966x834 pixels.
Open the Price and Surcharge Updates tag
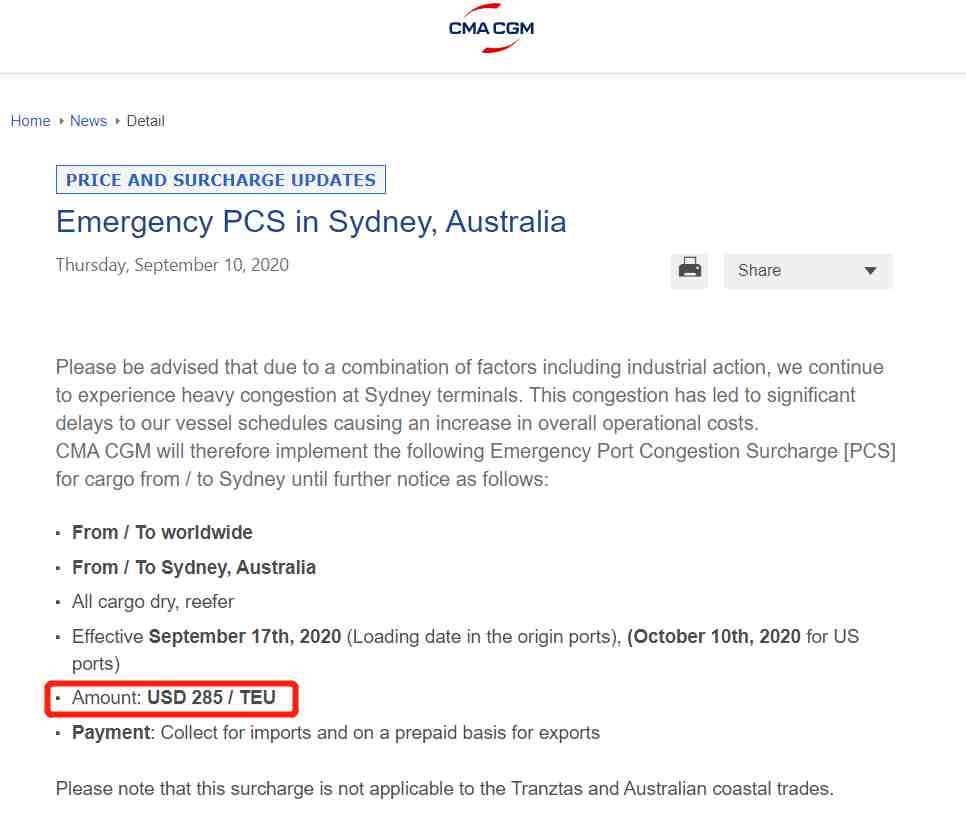pyautogui.click(x=221, y=179)
